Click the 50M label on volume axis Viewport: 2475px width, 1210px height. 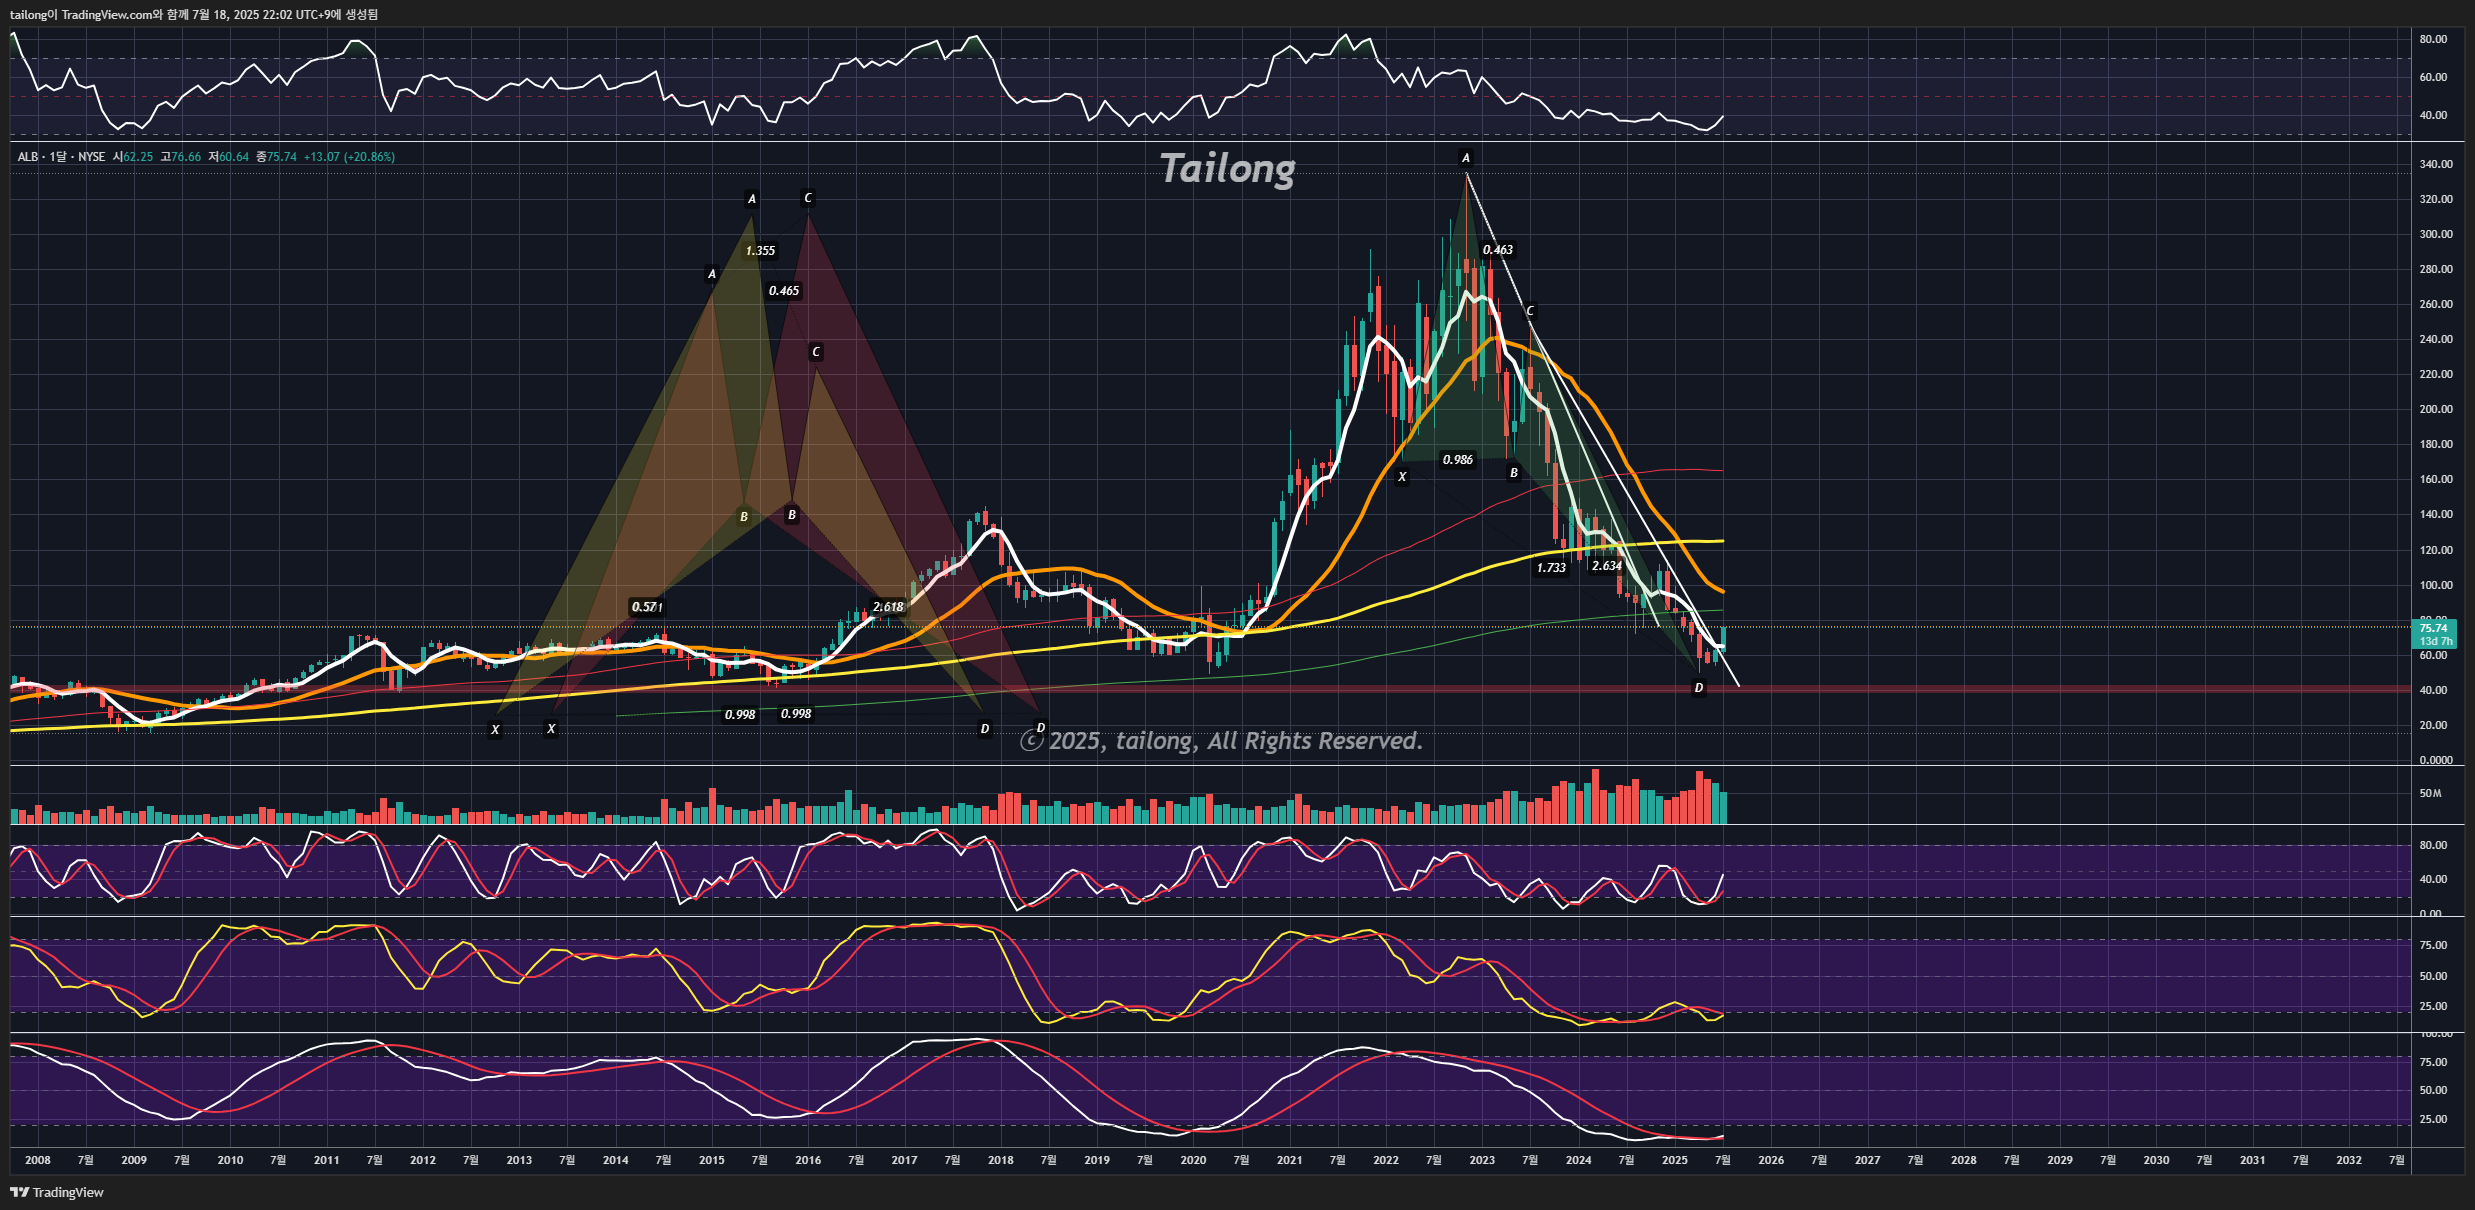tap(2430, 793)
